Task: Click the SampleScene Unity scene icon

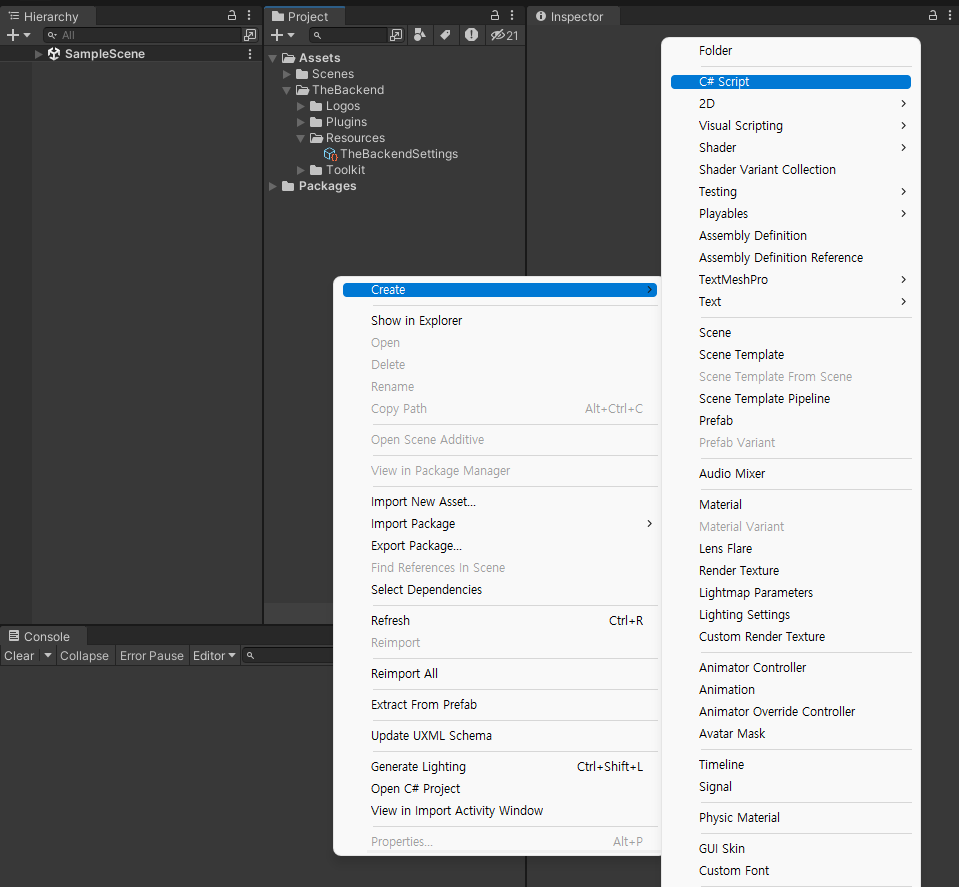Action: [54, 54]
